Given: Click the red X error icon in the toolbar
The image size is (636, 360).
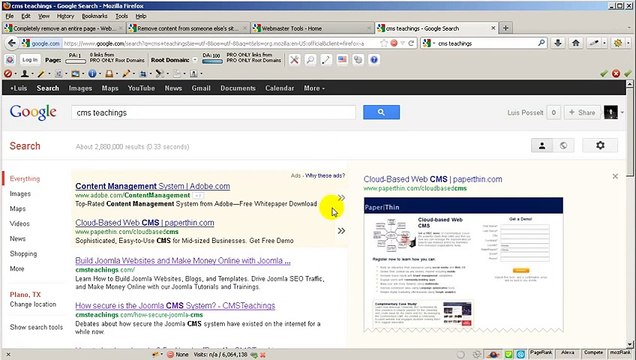Looking at the screenshot, I should coord(616,73).
